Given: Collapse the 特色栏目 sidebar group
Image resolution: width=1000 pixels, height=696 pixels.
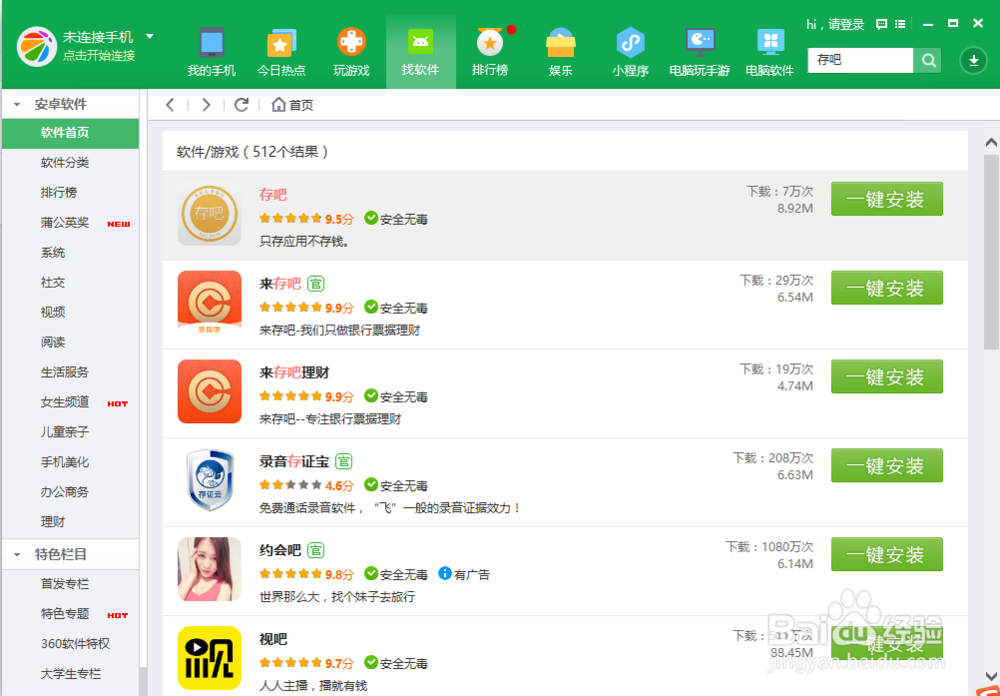Looking at the screenshot, I should pyautogui.click(x=17, y=554).
